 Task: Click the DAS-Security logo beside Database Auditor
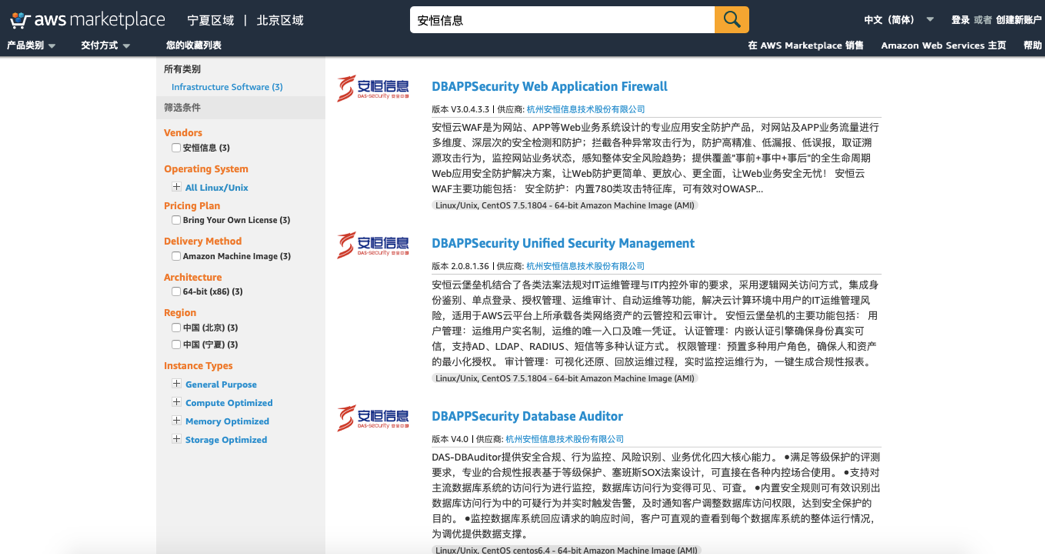pos(373,418)
